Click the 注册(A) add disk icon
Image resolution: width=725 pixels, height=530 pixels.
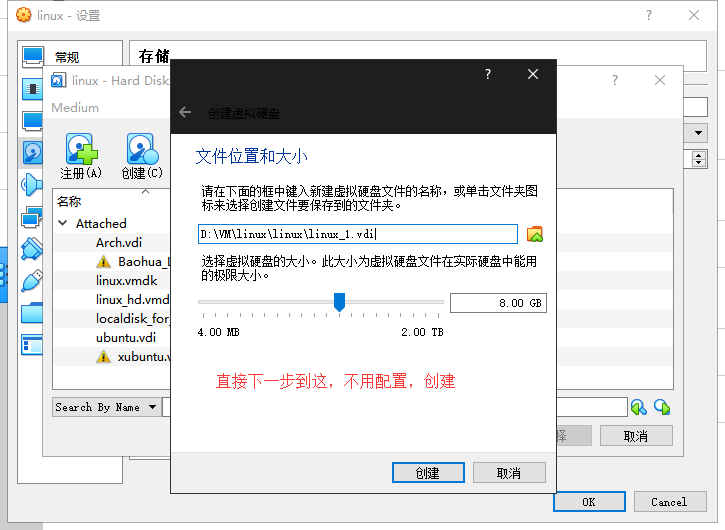(x=81, y=150)
